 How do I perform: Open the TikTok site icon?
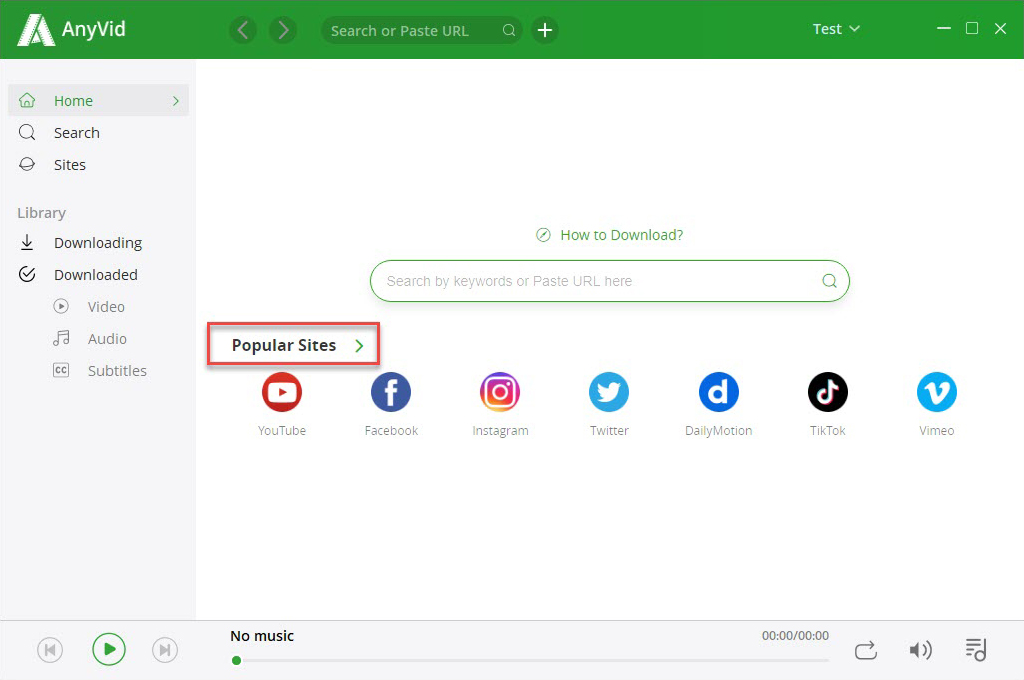(827, 392)
